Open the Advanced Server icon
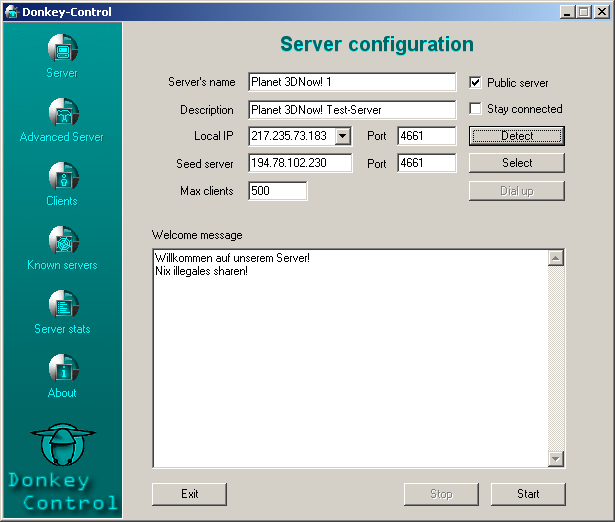The image size is (615, 522). coord(64,112)
